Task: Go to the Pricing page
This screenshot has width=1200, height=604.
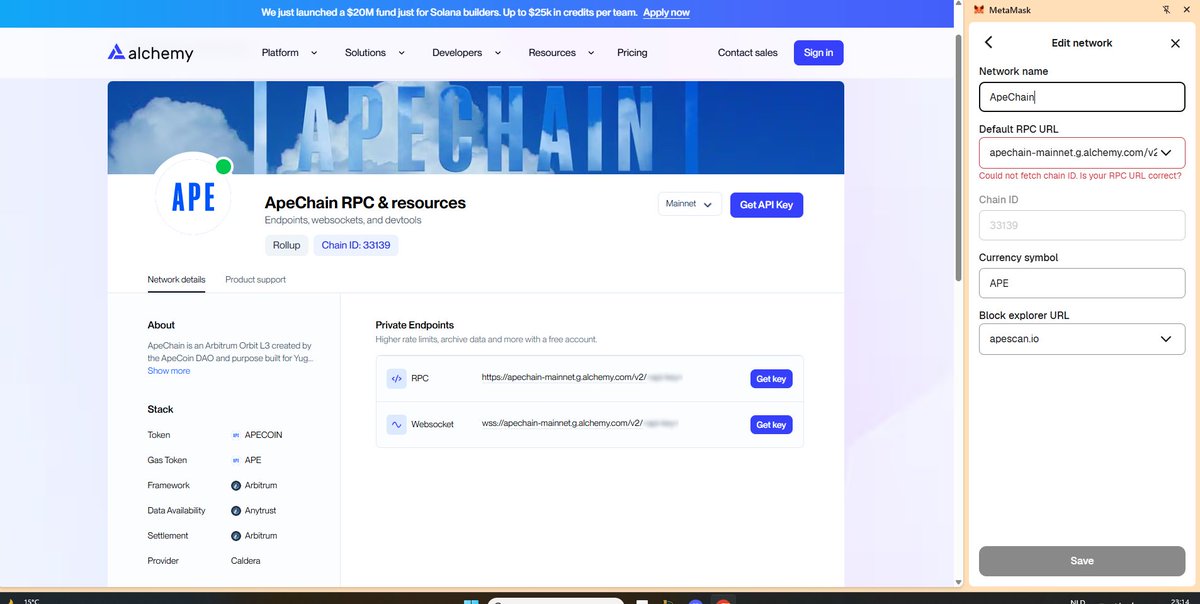Action: (x=632, y=53)
